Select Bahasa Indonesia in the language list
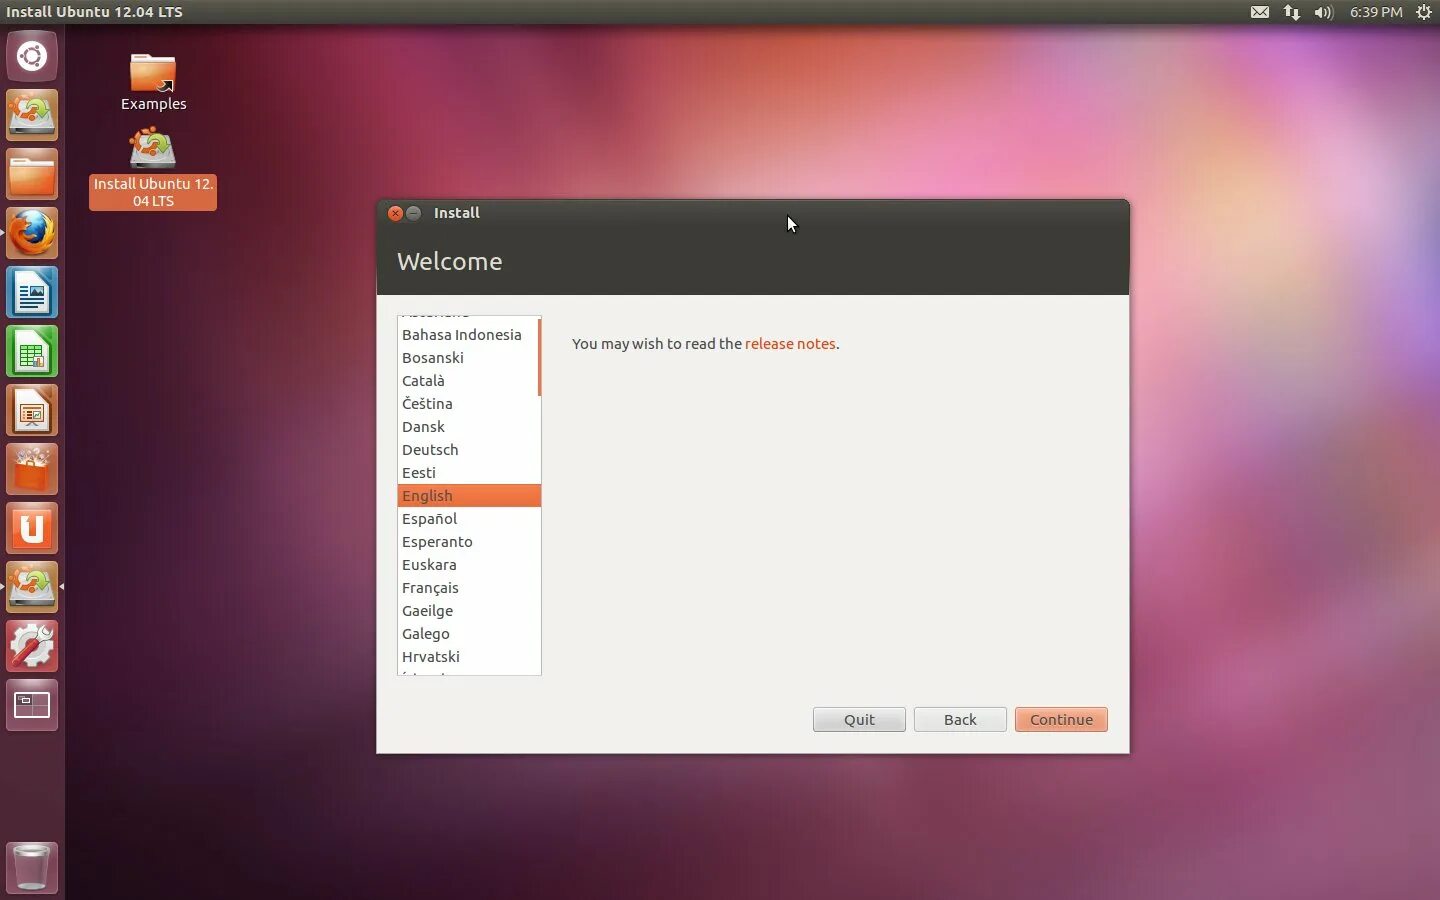The image size is (1440, 900). coord(467,334)
